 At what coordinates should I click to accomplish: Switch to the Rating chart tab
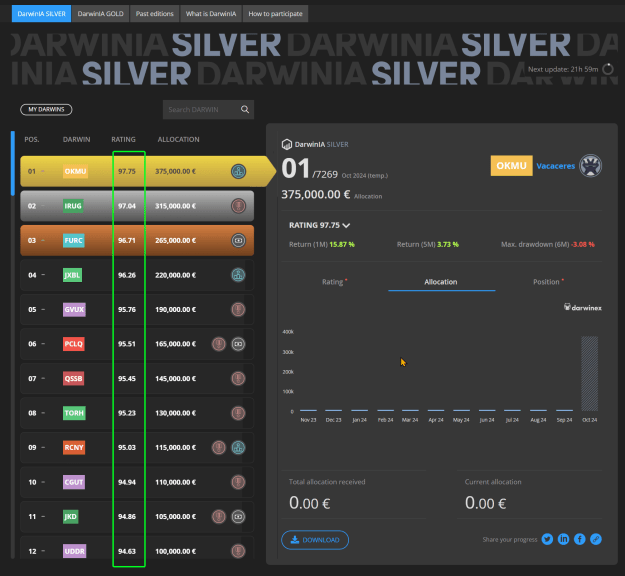click(334, 282)
